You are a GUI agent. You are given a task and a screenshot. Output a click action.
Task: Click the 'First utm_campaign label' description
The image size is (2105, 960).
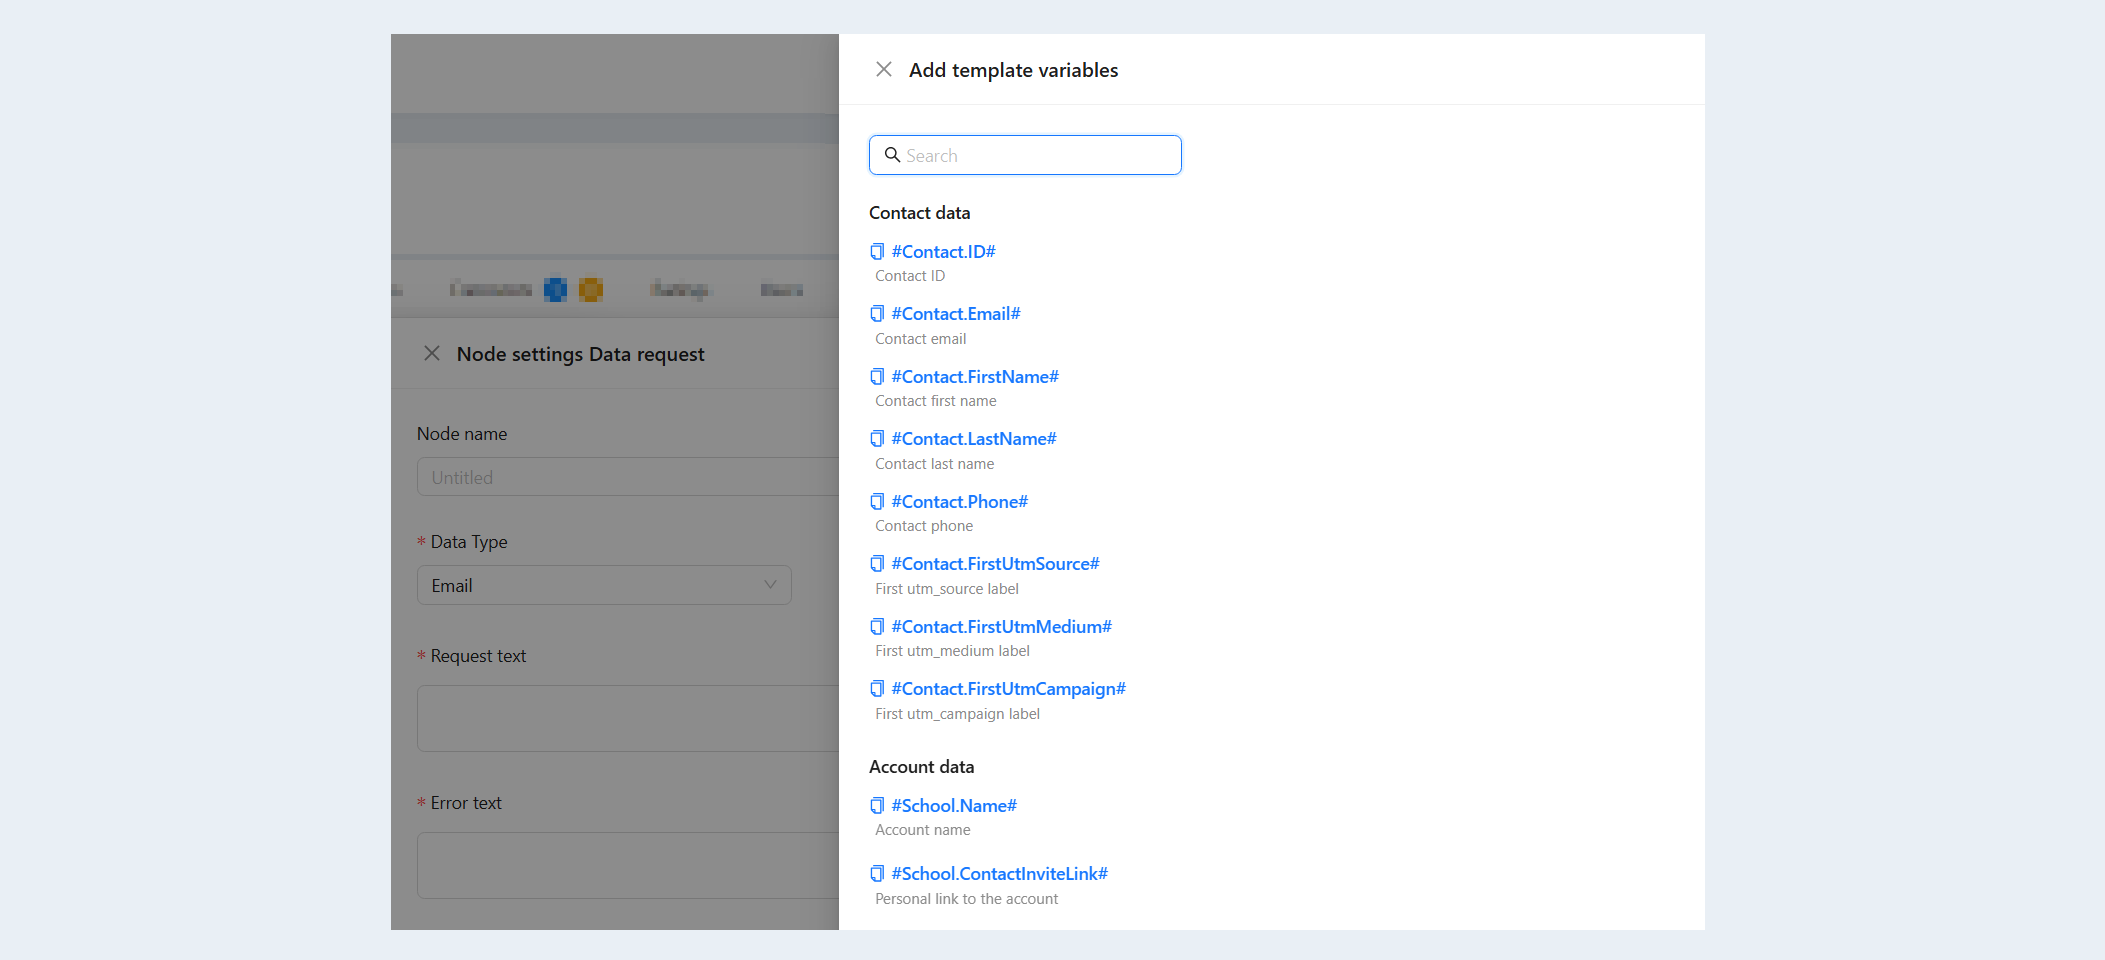[x=958, y=714]
